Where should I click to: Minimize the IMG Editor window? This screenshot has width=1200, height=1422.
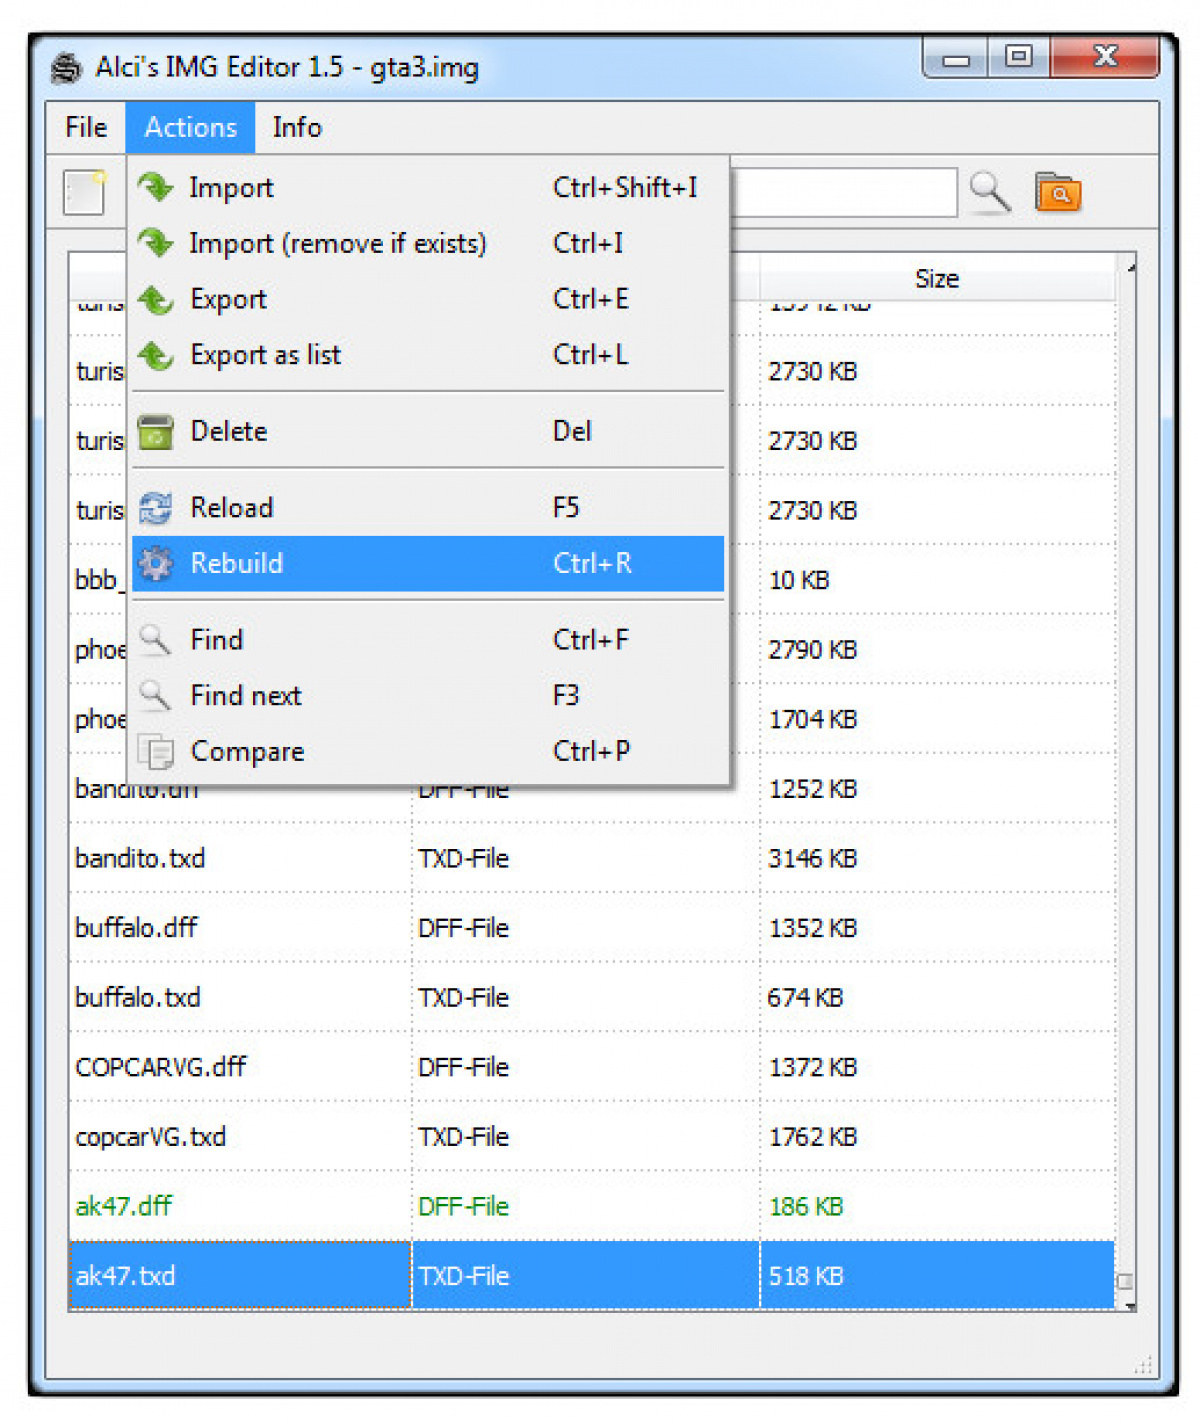tap(956, 57)
